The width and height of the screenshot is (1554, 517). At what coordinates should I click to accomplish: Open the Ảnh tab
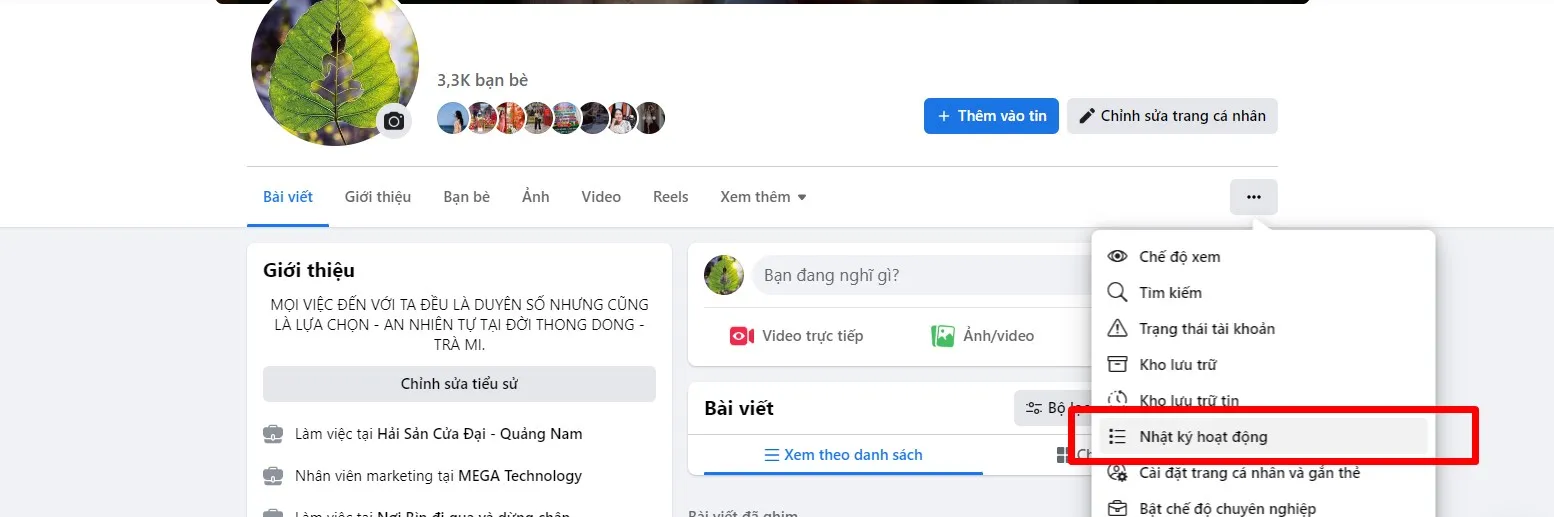(x=536, y=197)
